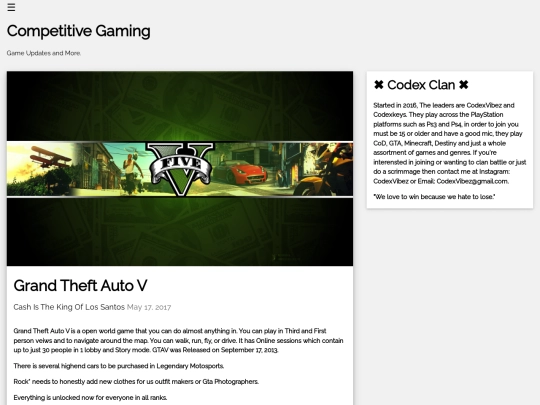Click Cash Is The King Of Los Santos subtitle
This screenshot has height=405, width=540.
tap(69, 307)
